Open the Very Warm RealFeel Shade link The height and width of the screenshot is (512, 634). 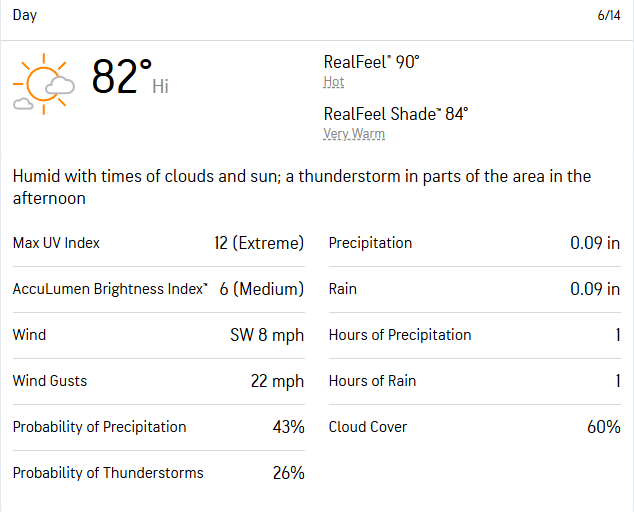(354, 134)
